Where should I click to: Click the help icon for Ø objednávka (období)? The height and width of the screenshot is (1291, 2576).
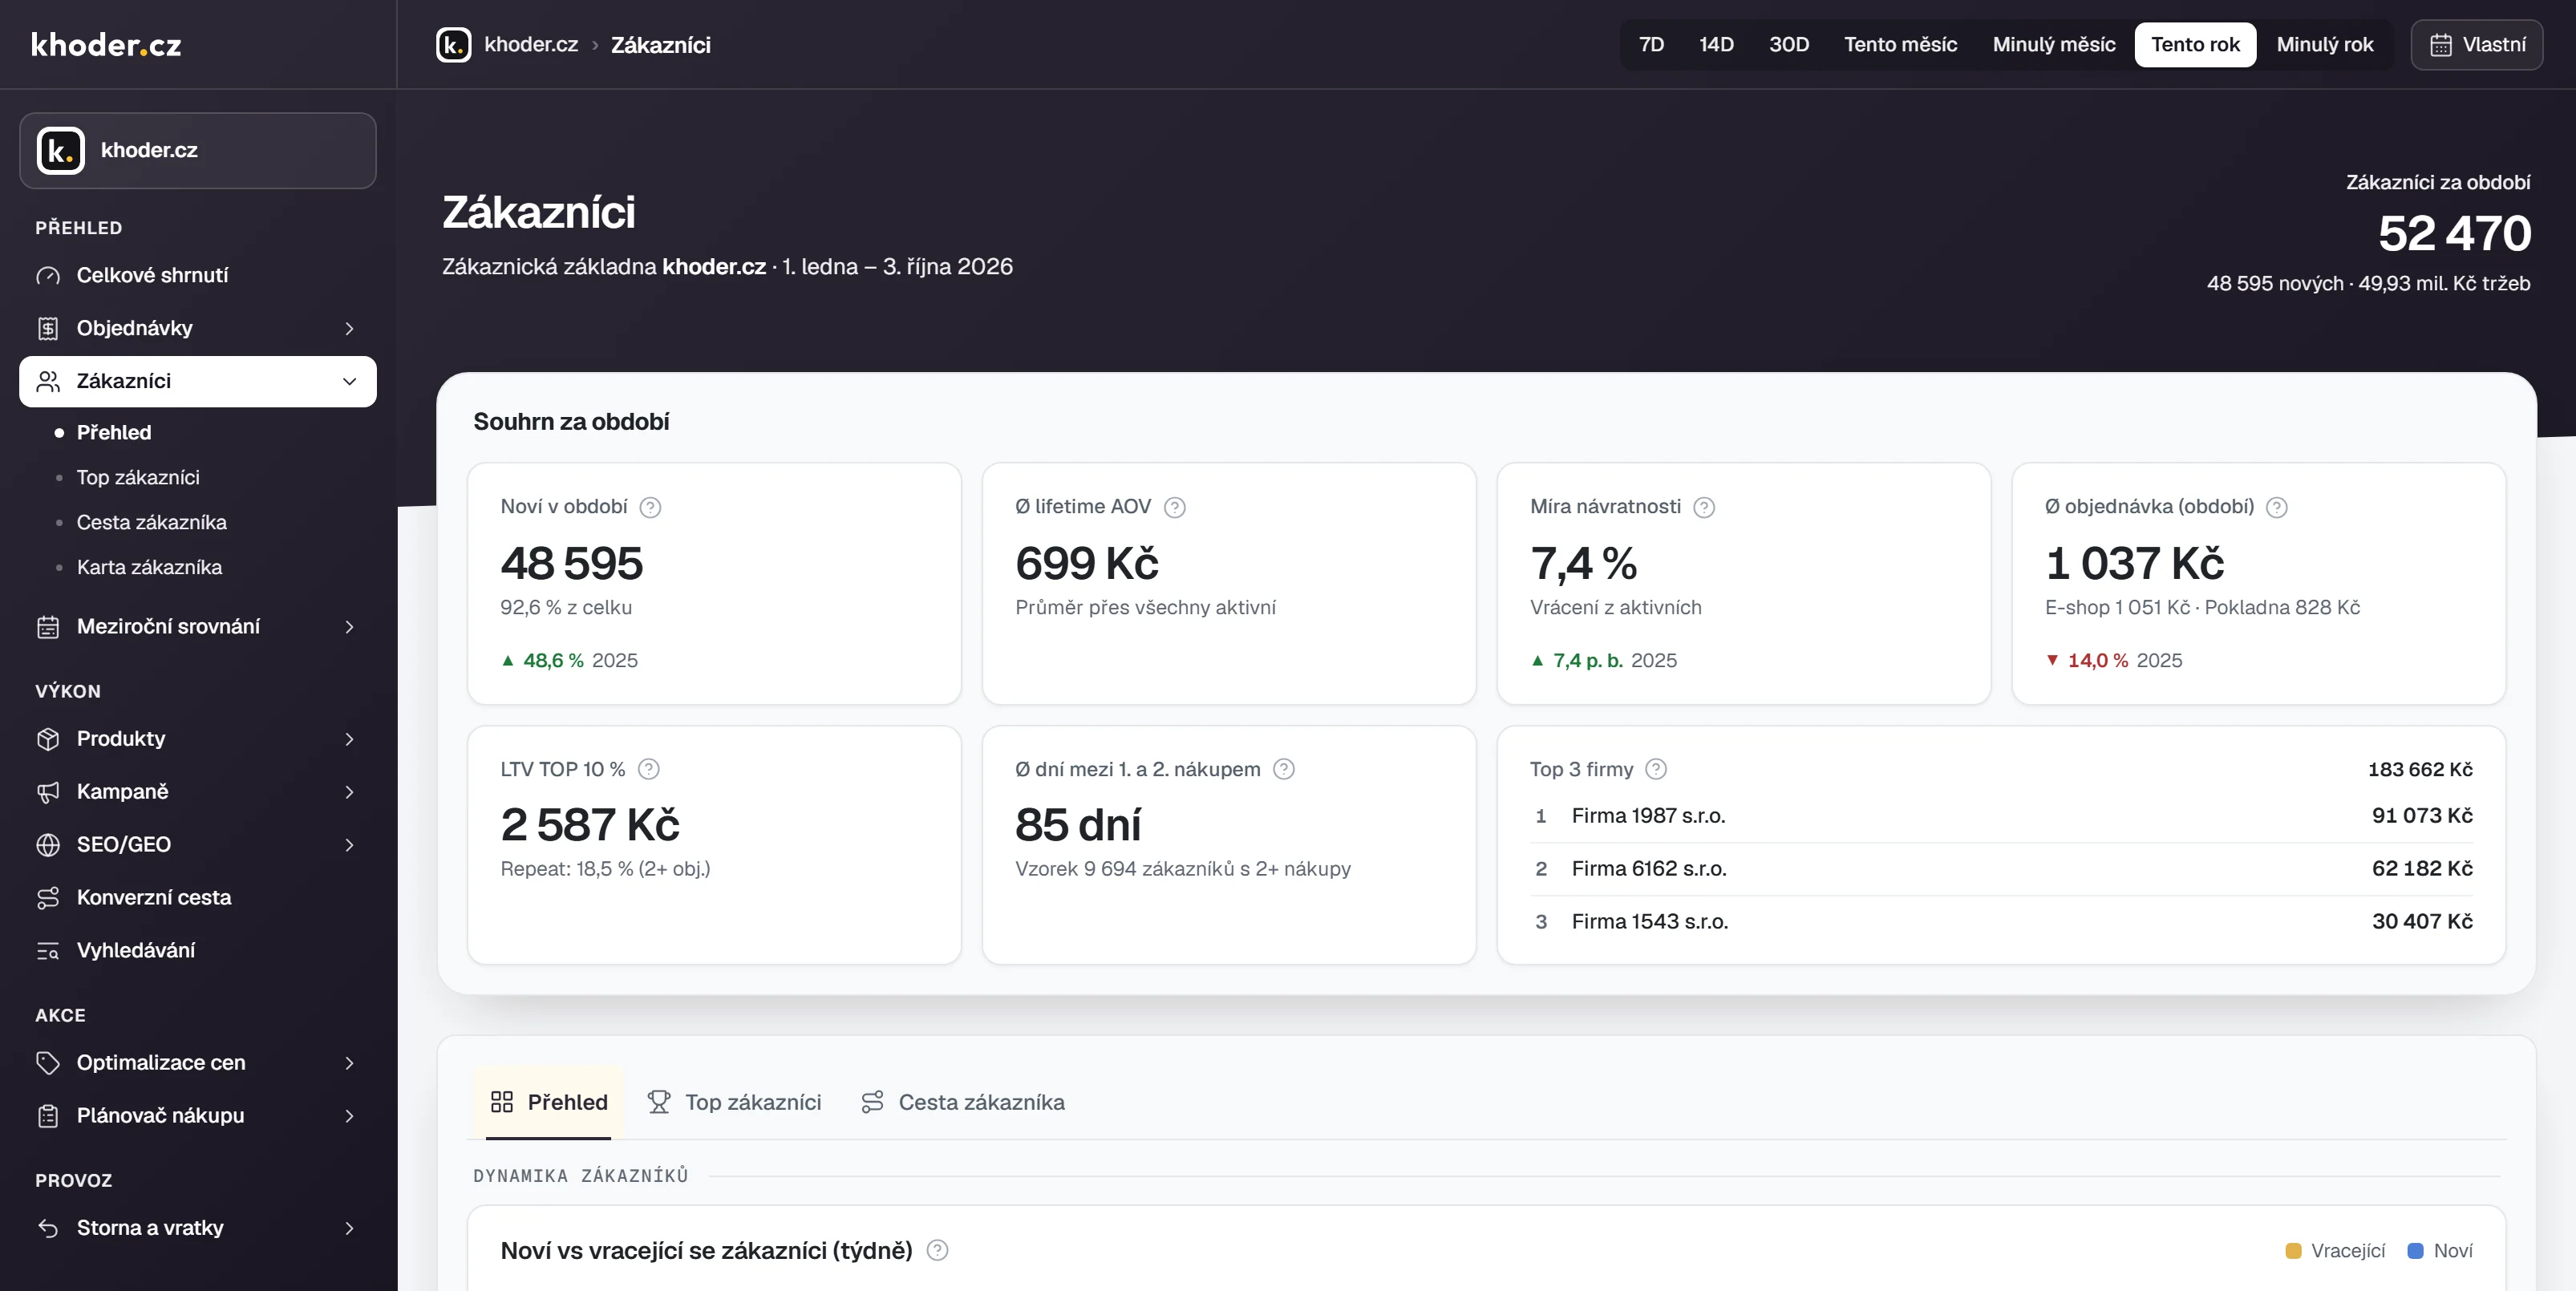(2277, 507)
